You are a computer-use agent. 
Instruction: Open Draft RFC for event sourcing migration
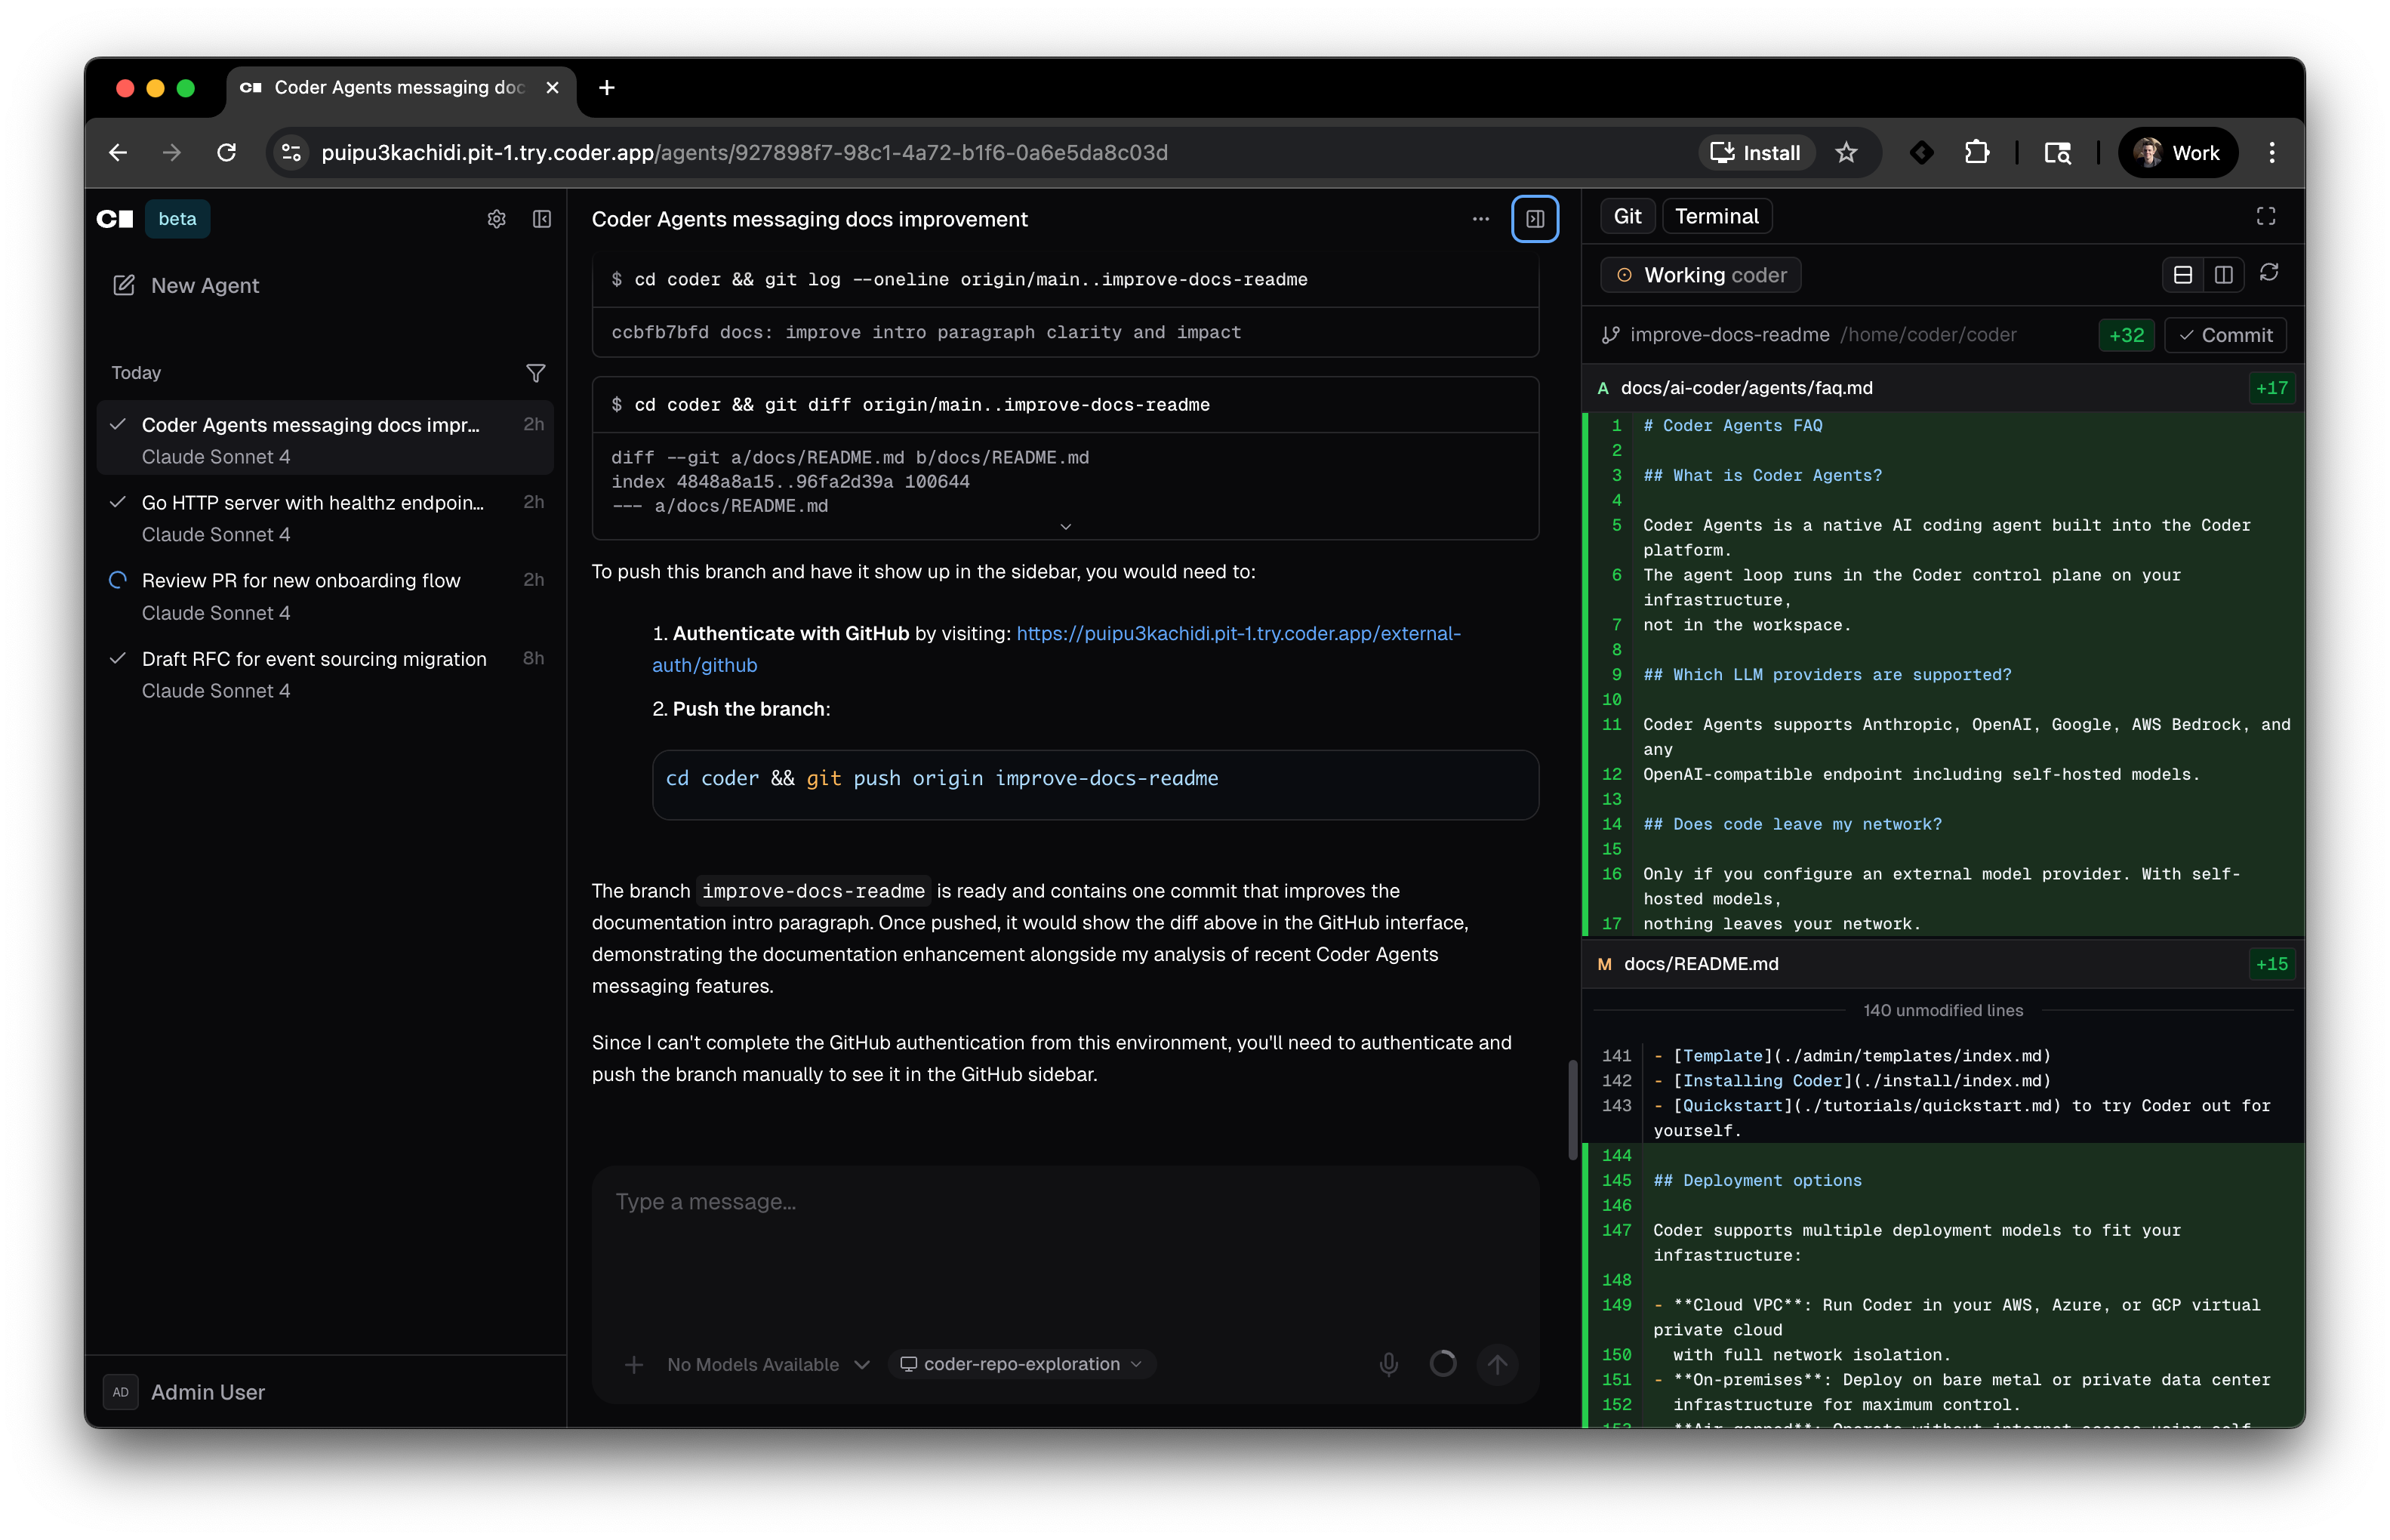pos(325,674)
